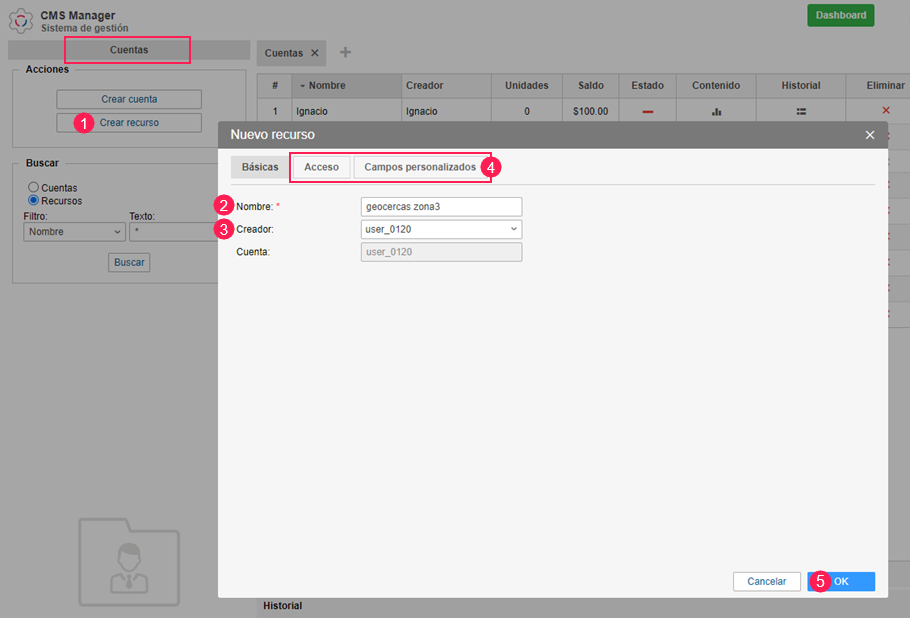Click the CMS Manager gear logo
This screenshot has height=618, width=910.
(x=21, y=20)
